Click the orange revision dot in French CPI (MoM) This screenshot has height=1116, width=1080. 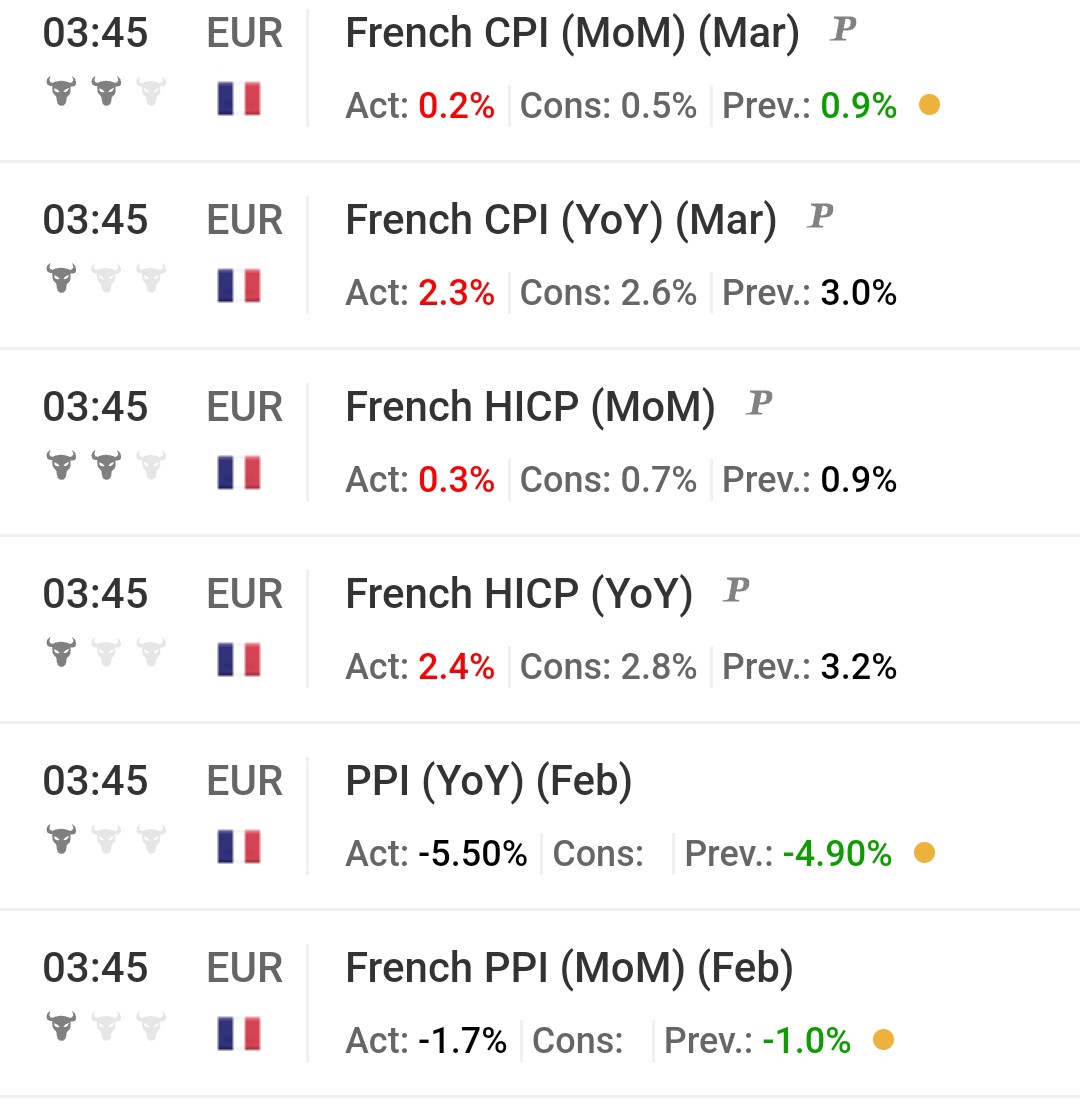(x=929, y=105)
